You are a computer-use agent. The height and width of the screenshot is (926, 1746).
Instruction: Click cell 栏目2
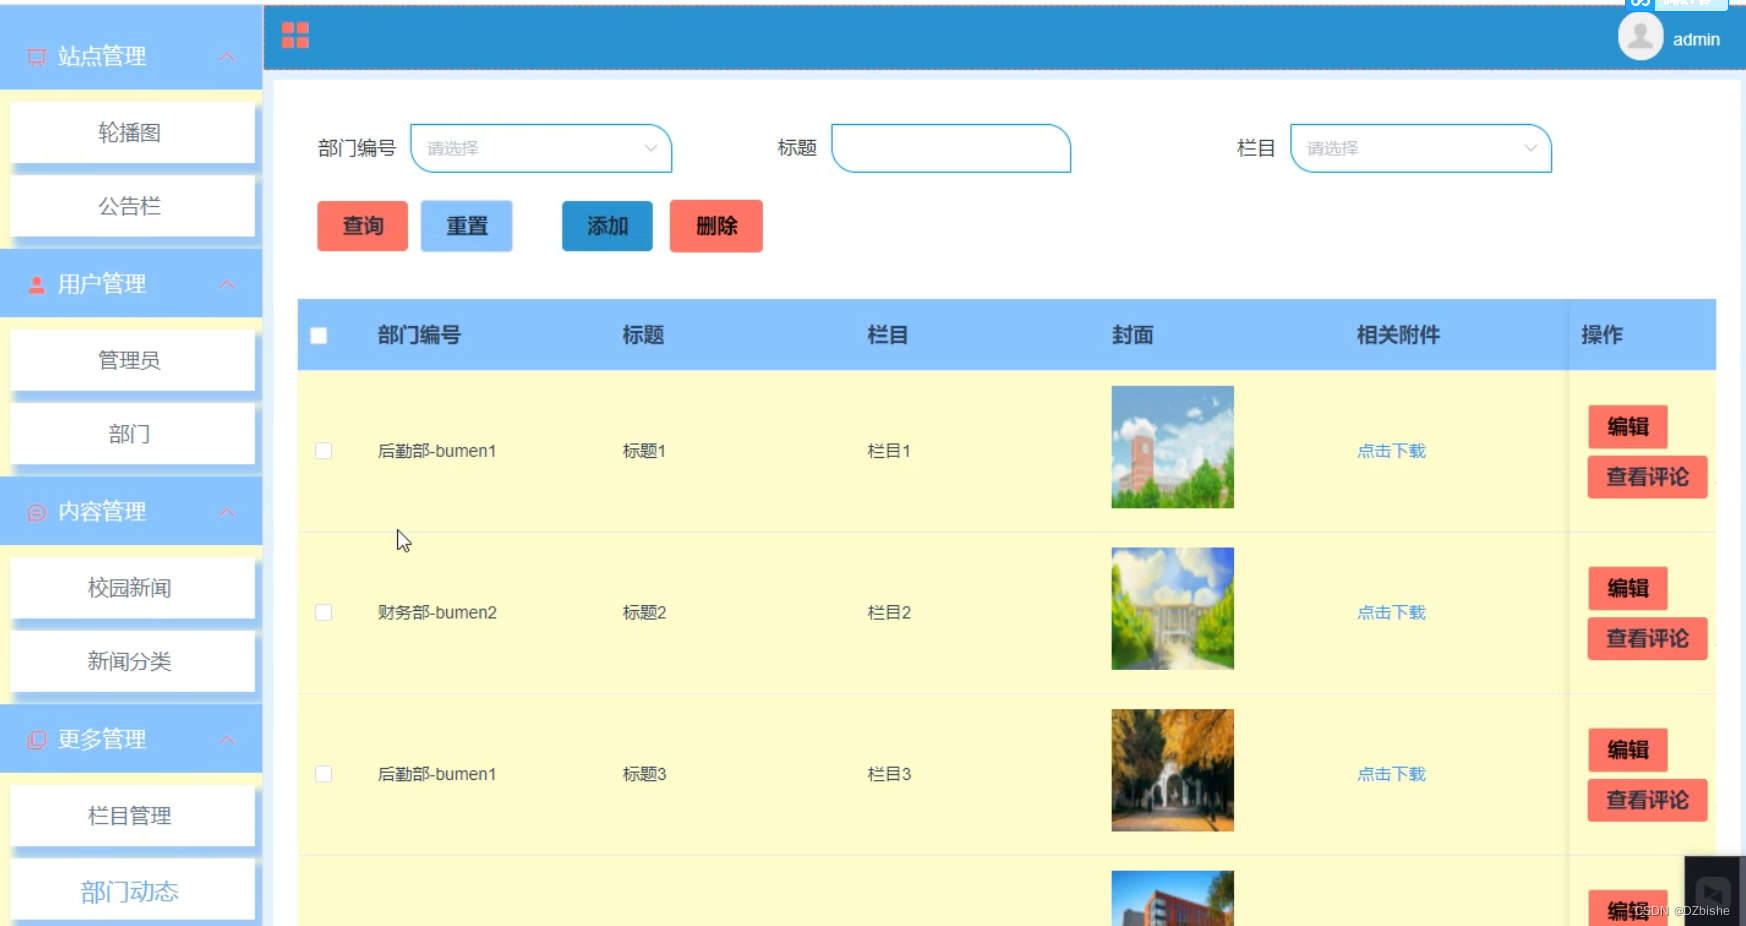point(889,612)
